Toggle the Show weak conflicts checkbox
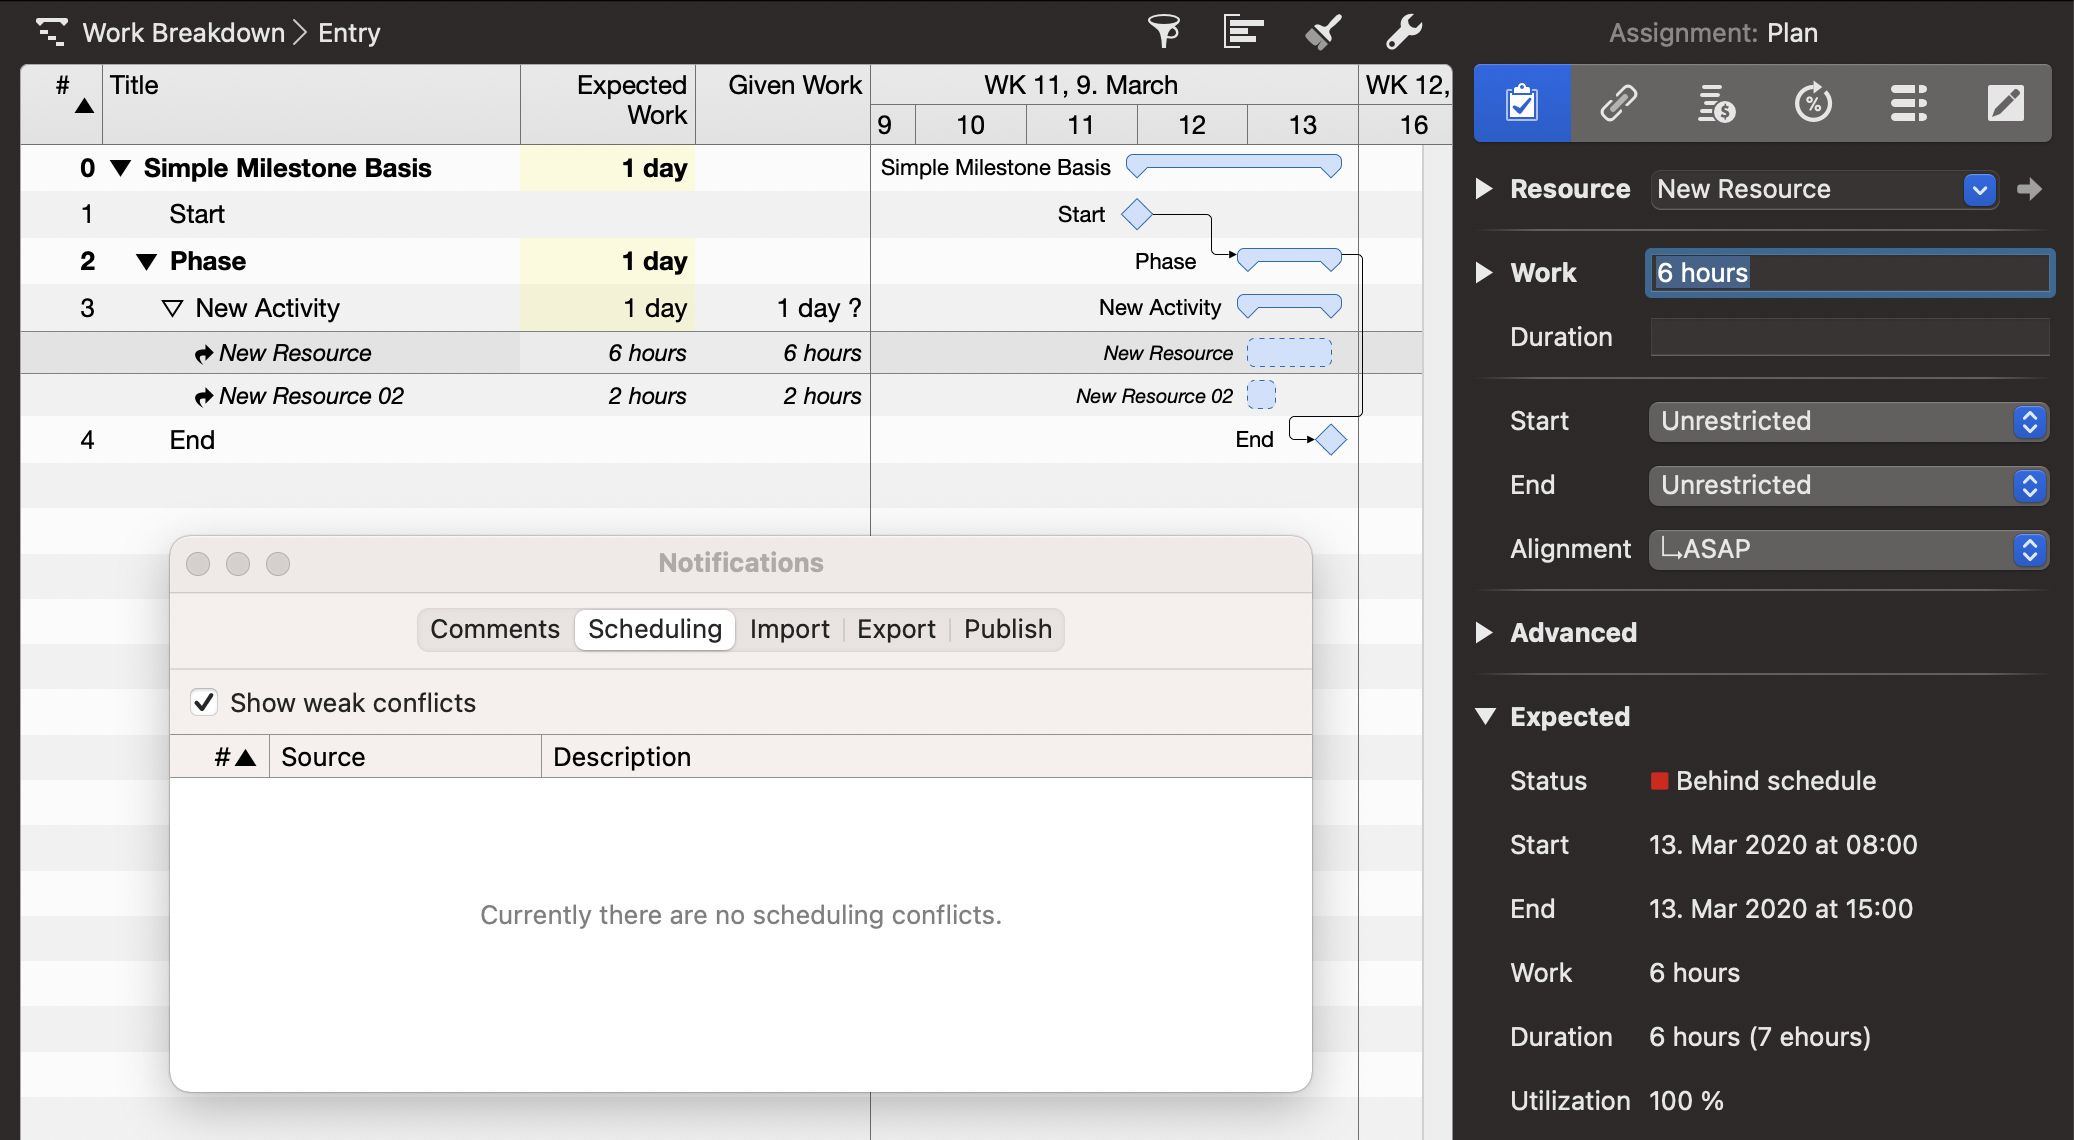 [205, 702]
